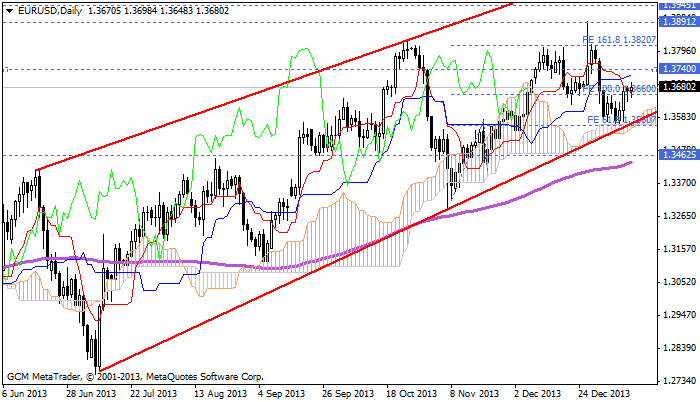Select the right anchor handle of 1.37400 line
The image size is (700, 402).
click(x=655, y=69)
